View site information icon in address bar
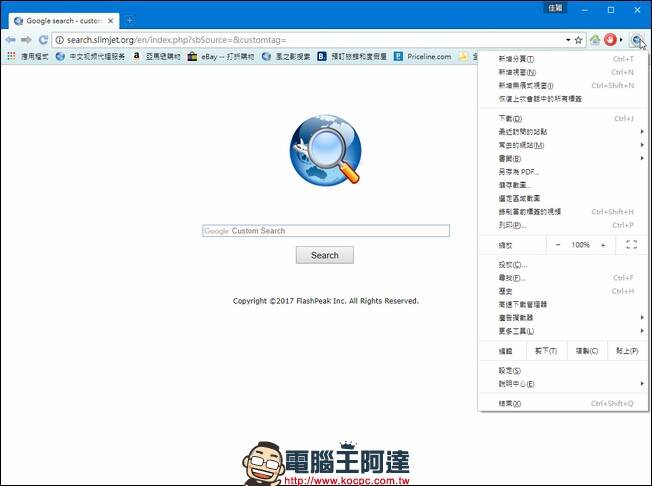 (x=59, y=40)
